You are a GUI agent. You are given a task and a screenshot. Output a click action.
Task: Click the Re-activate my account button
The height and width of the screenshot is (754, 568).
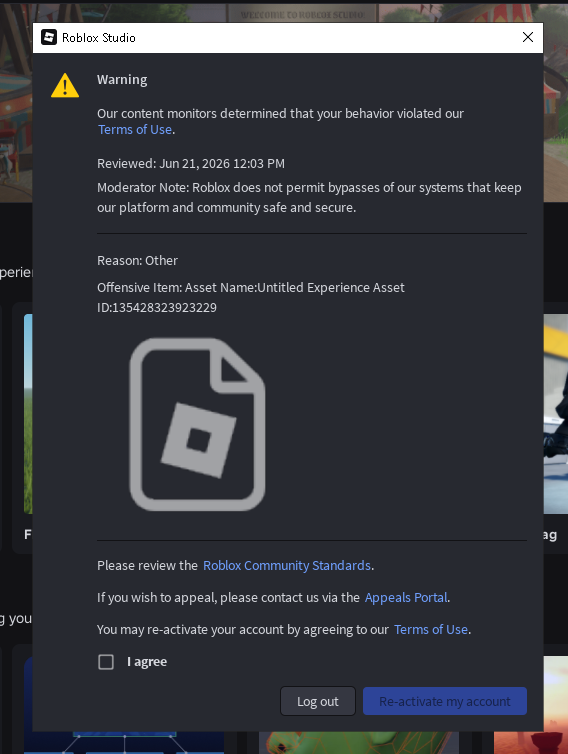pyautogui.click(x=445, y=701)
